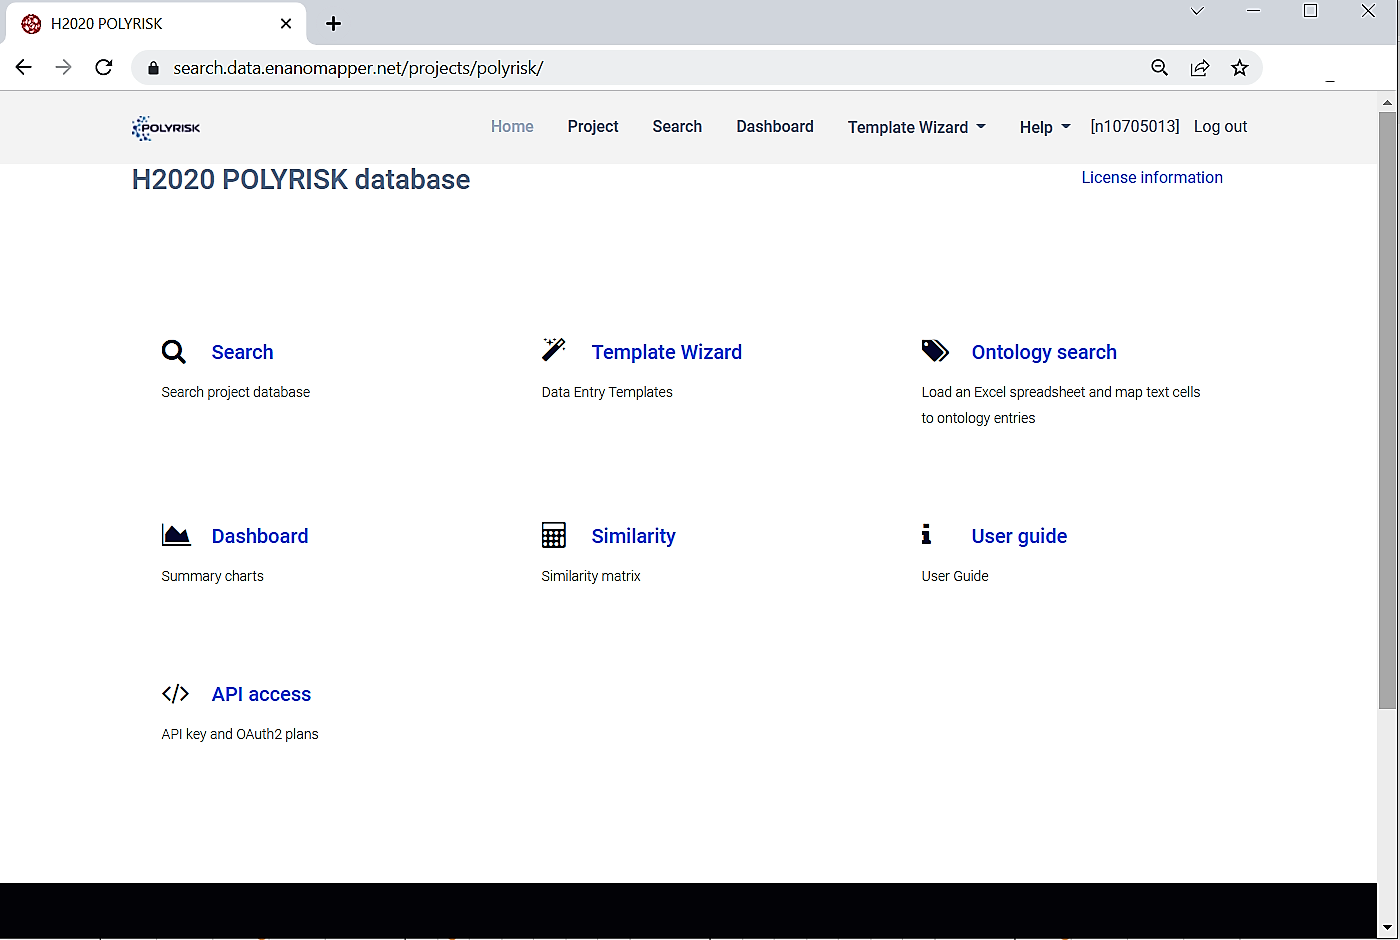This screenshot has height=940, width=1400.
Task: Click the 'API key and OAuth2 plans' text
Action: pos(240,734)
